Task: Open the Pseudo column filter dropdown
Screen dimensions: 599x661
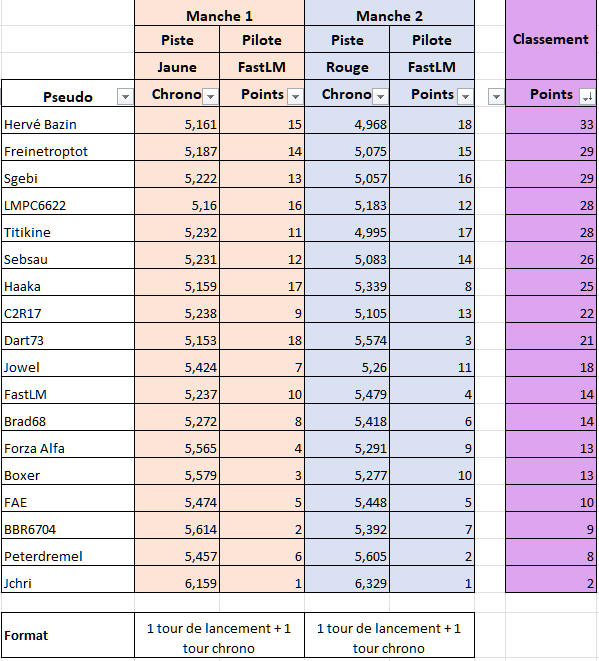Action: coord(125,97)
